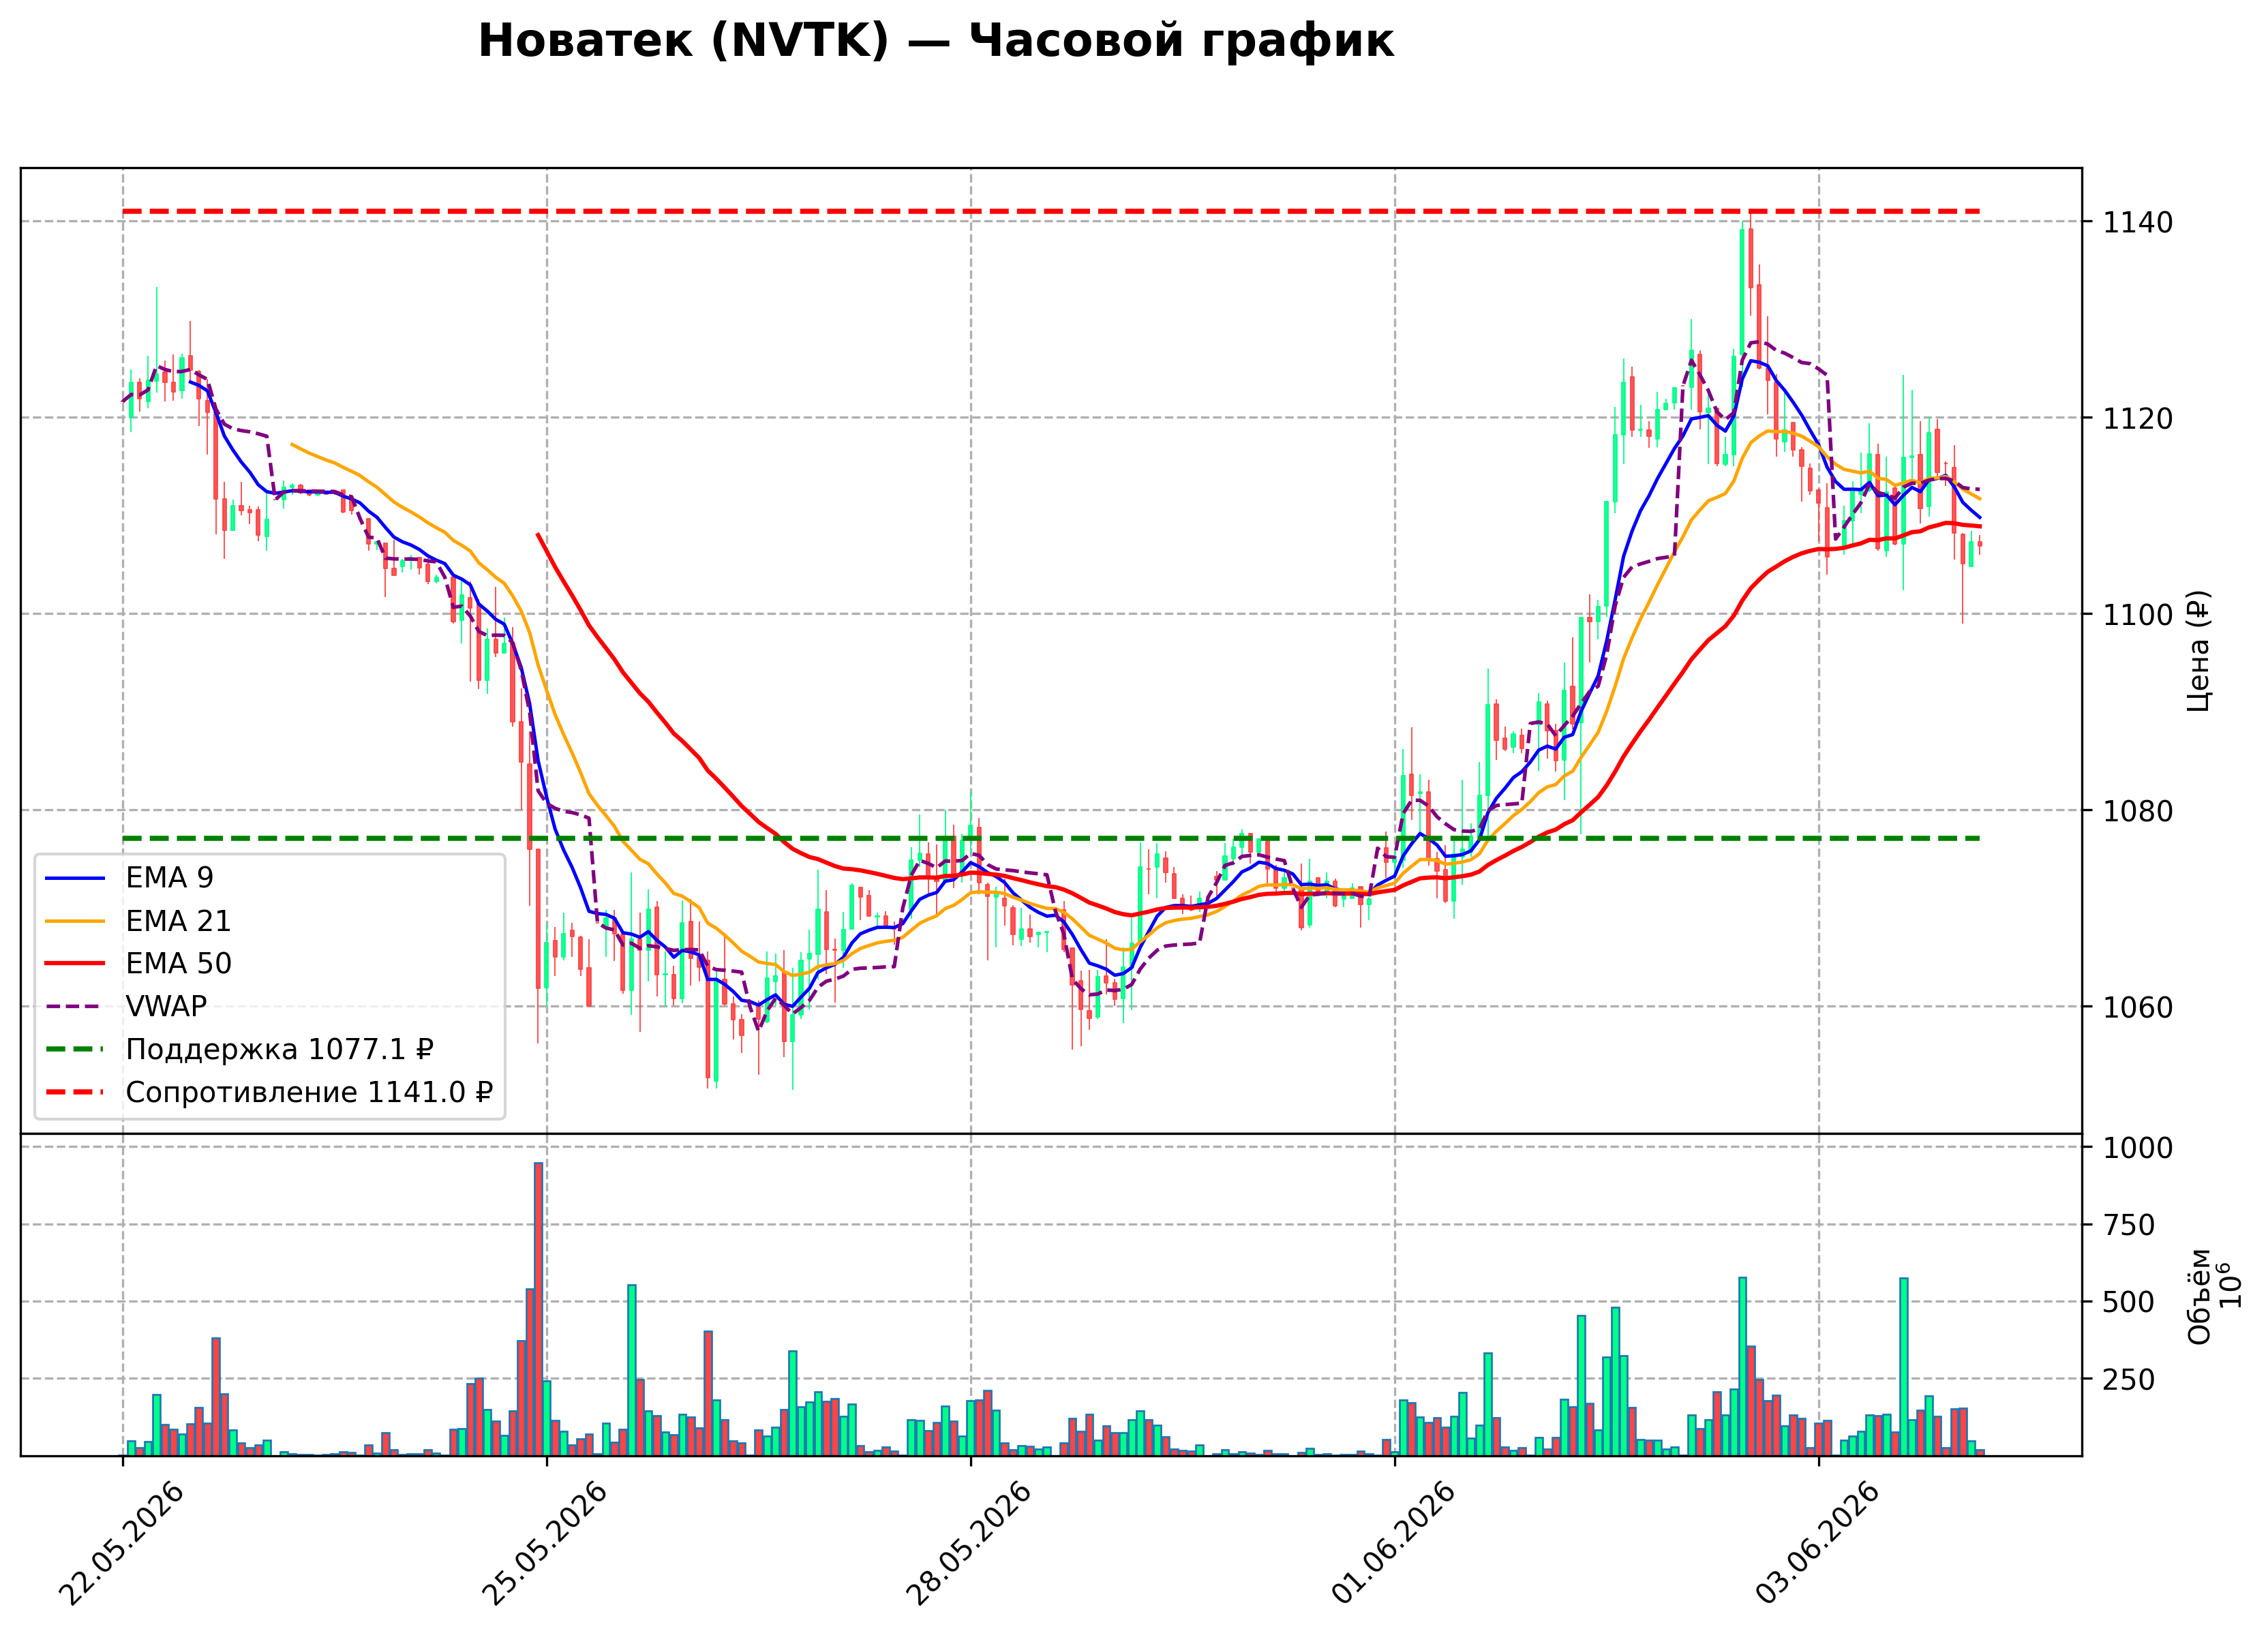Click the green dashed Поддержка sample in legend
This screenshot has width=2268, height=1631.
[75, 1050]
